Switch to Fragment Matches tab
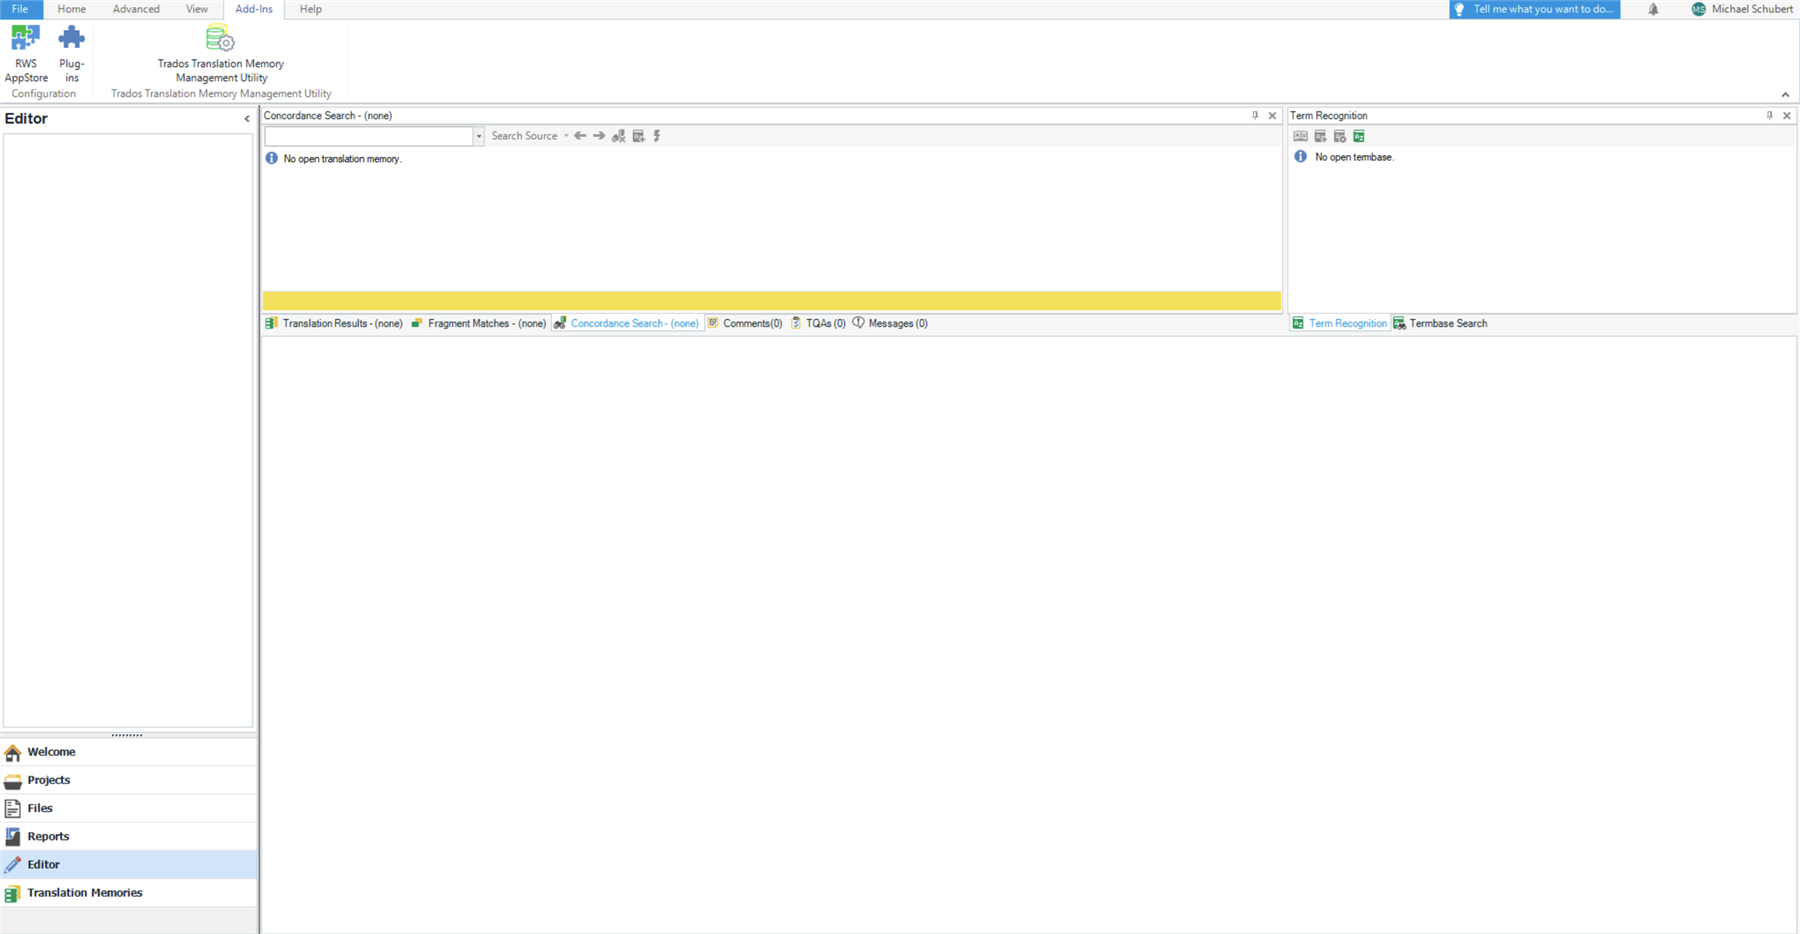This screenshot has width=1800, height=934. (x=479, y=323)
